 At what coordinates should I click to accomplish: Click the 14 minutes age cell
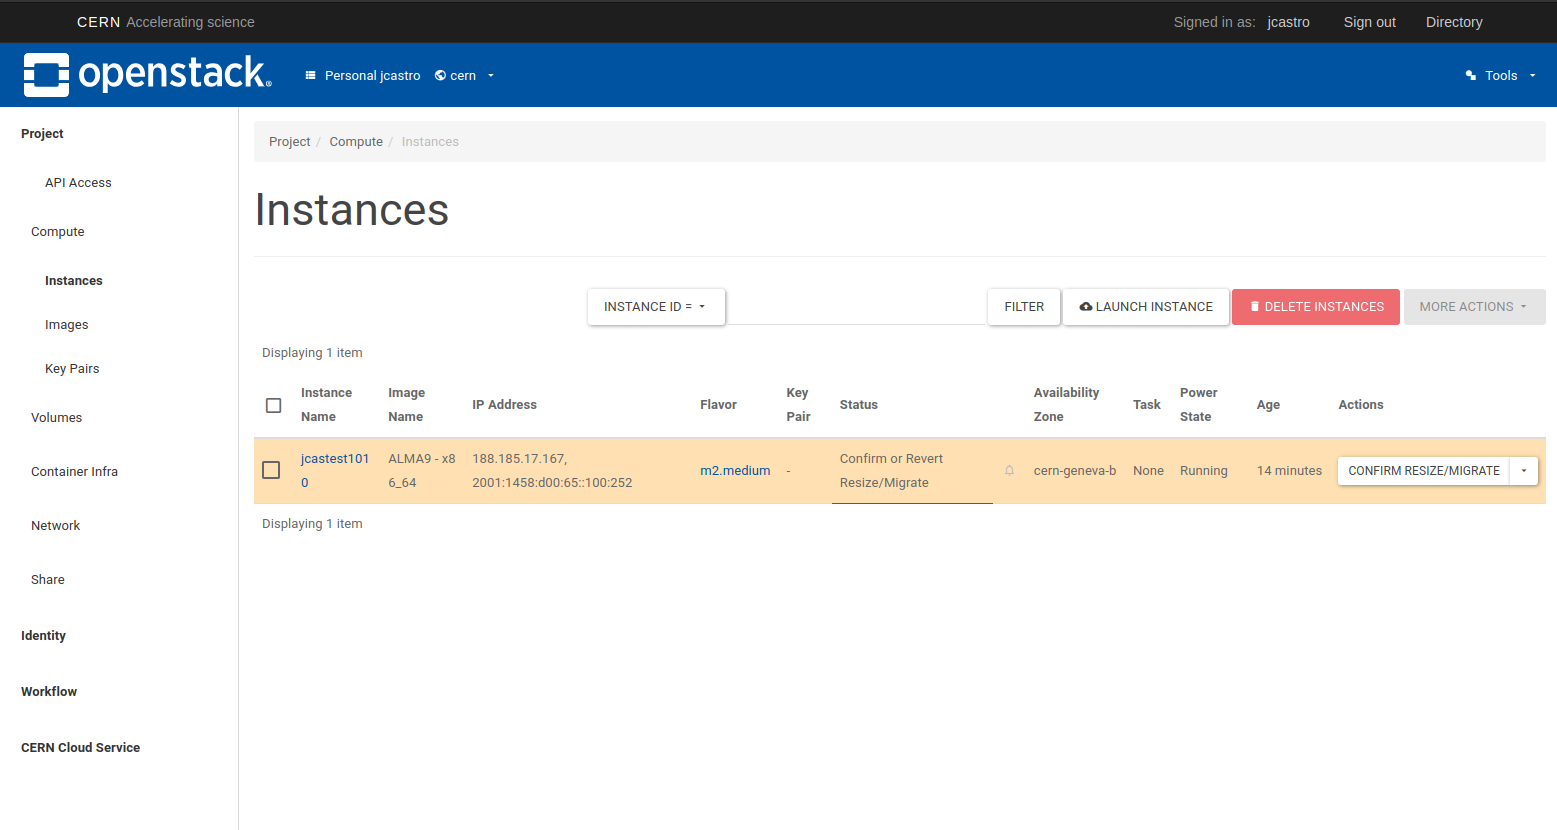(x=1289, y=471)
